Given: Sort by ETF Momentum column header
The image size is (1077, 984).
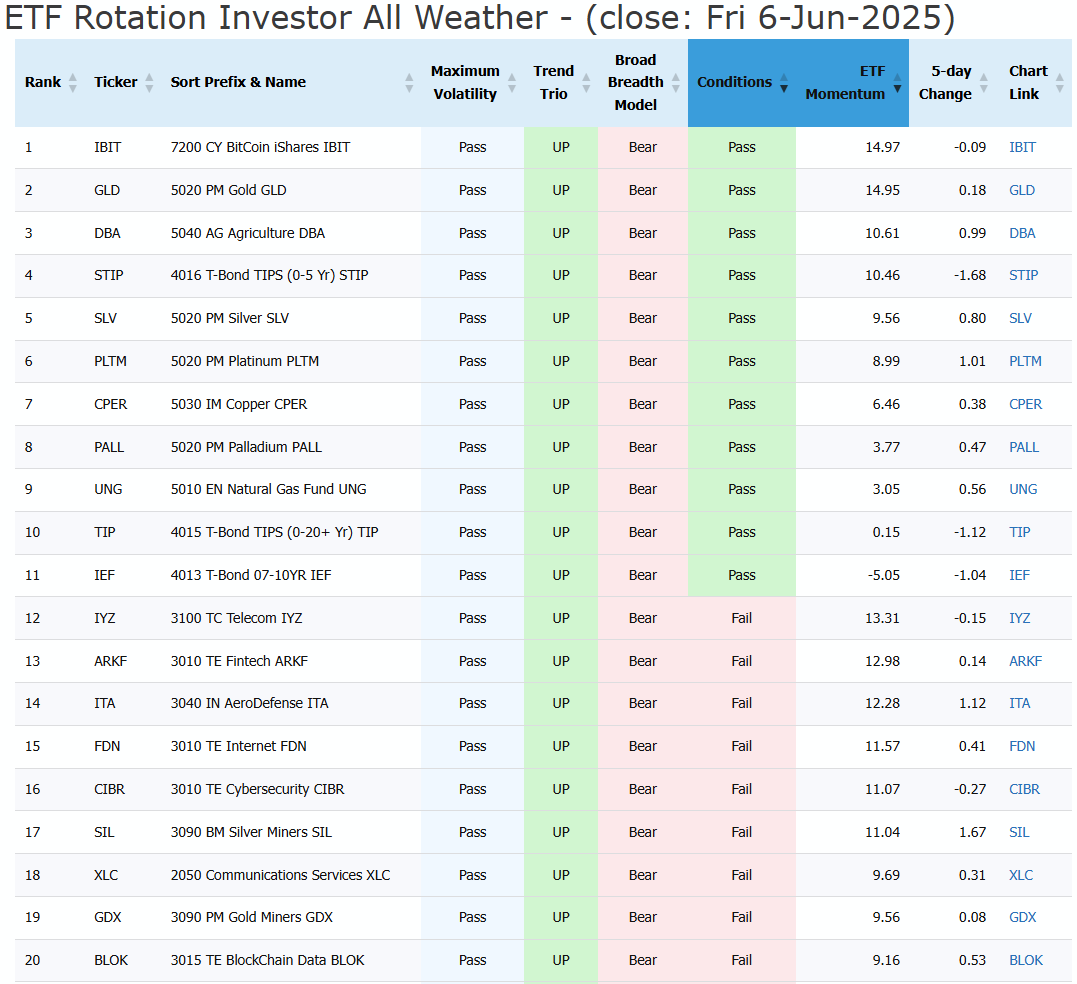Looking at the screenshot, I should [852, 82].
